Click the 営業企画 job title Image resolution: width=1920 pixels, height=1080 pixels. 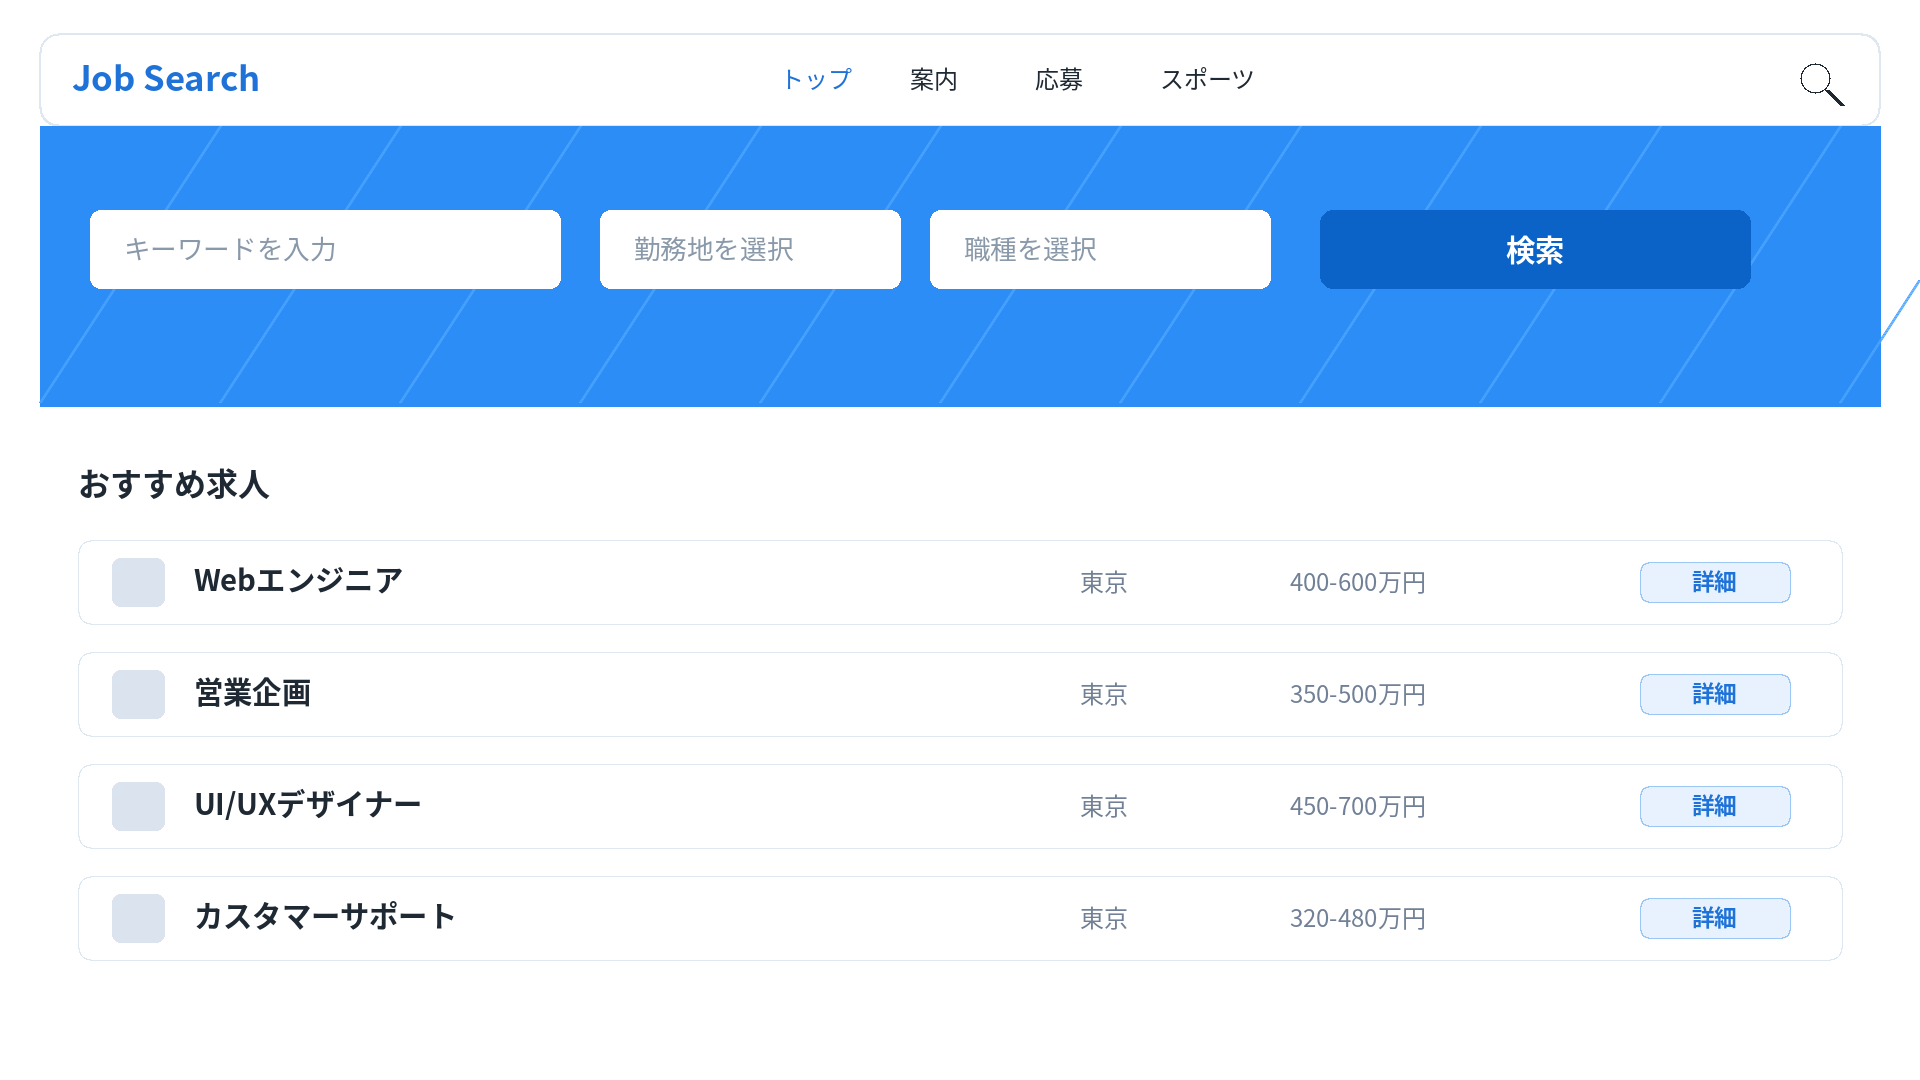pyautogui.click(x=253, y=693)
